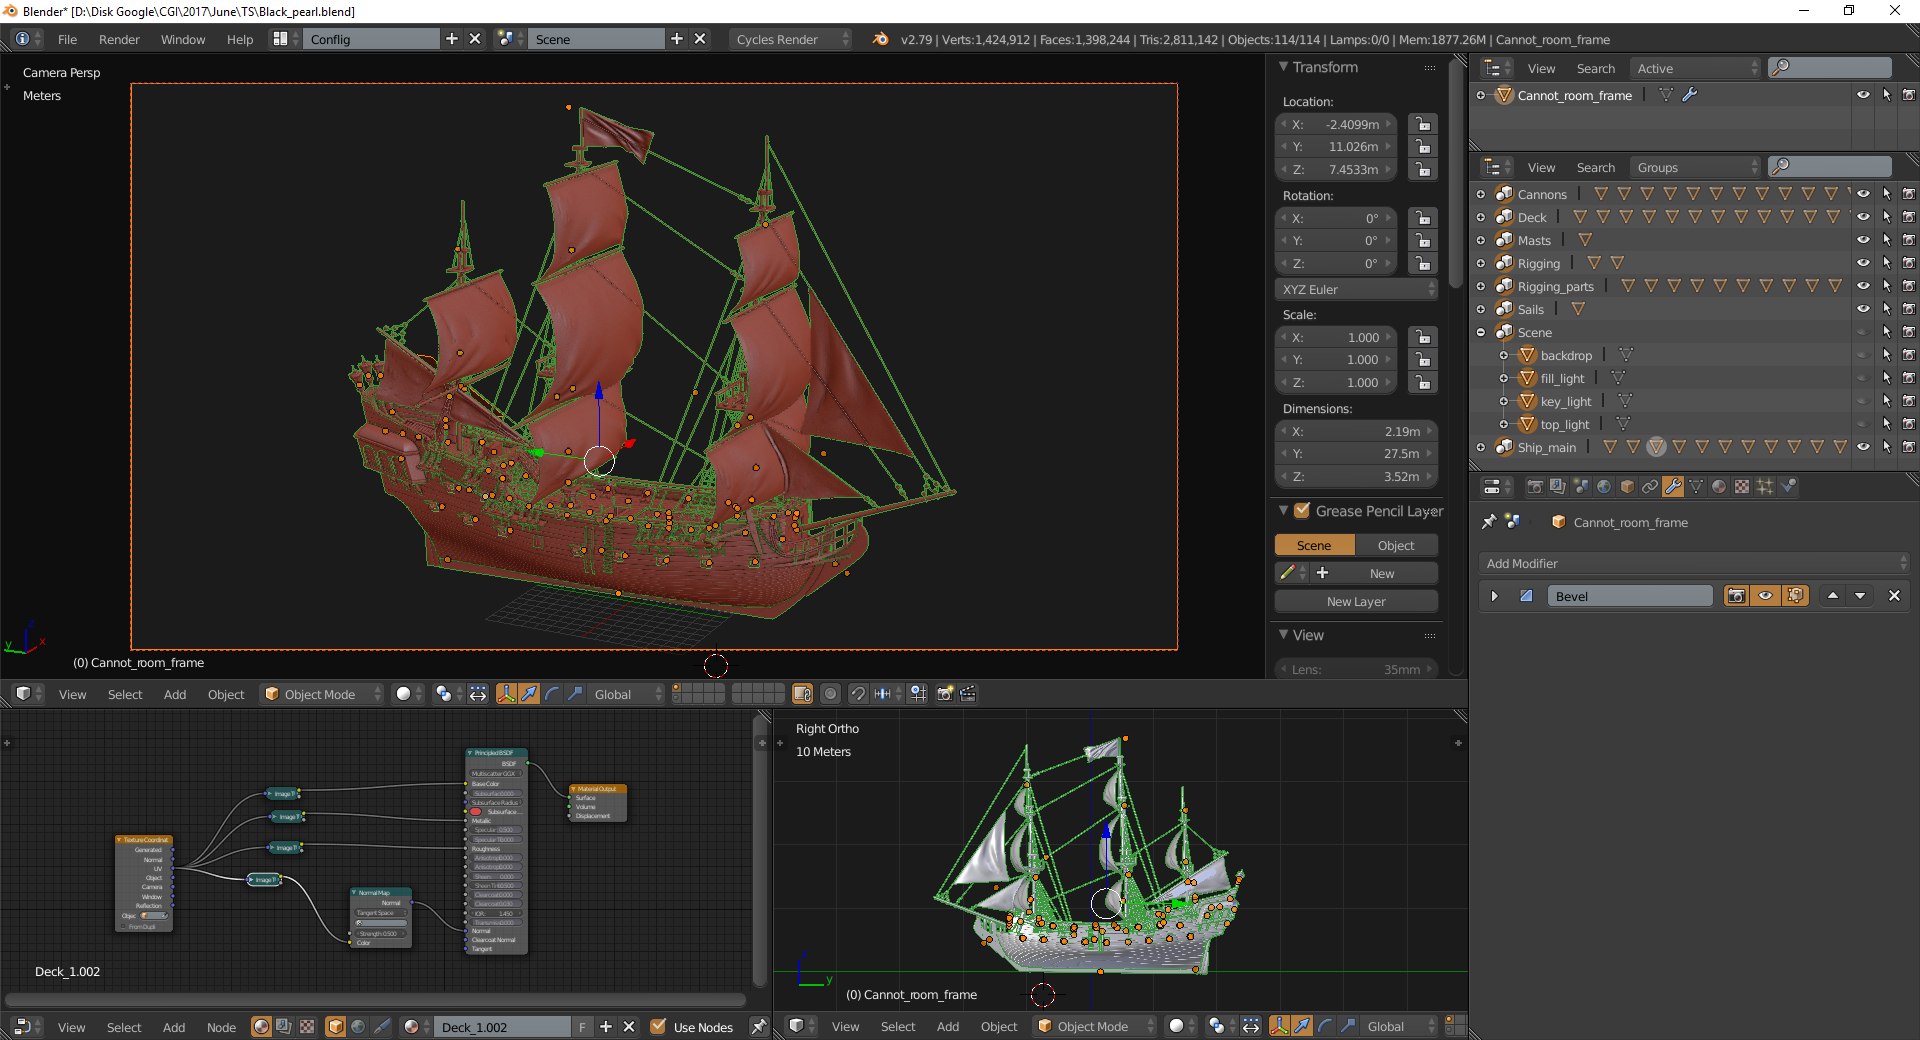Open the Constraints chain-link tab
Image resolution: width=1920 pixels, height=1040 pixels.
(1650, 487)
